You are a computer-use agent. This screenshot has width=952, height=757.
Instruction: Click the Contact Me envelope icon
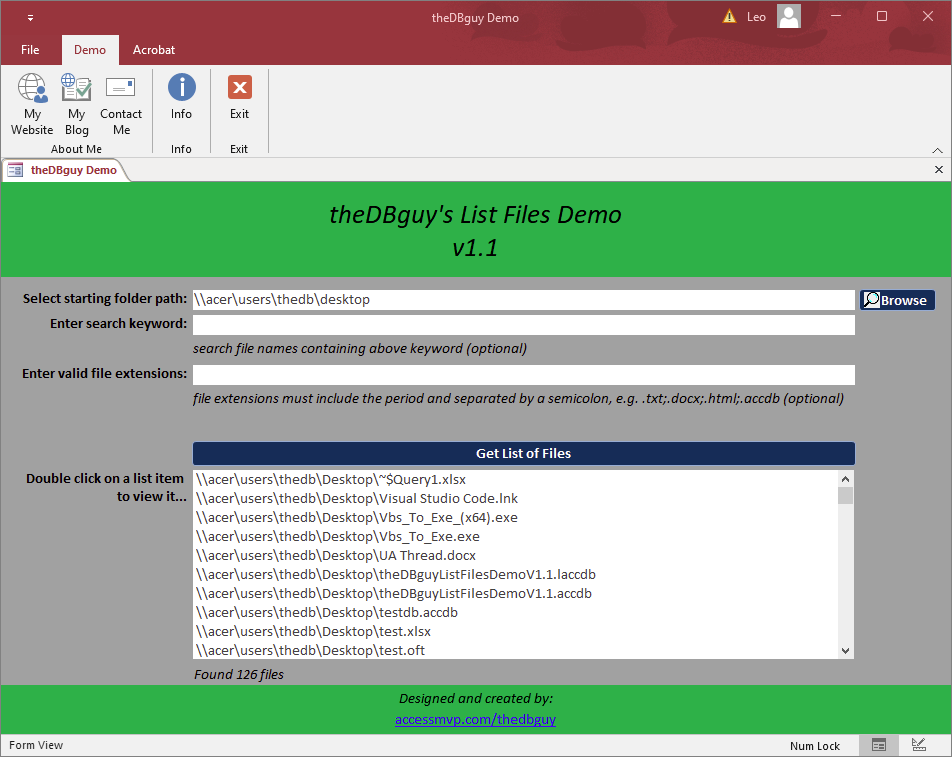[x=120, y=87]
